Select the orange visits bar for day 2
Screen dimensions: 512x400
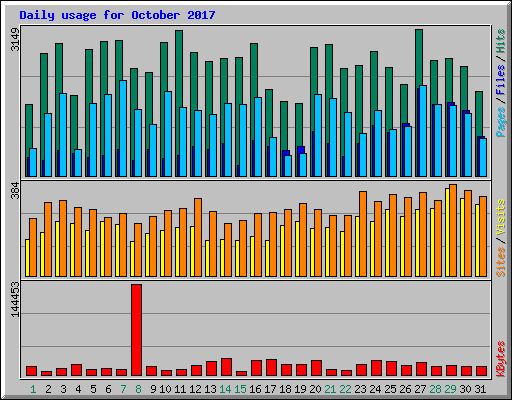click(x=48, y=239)
